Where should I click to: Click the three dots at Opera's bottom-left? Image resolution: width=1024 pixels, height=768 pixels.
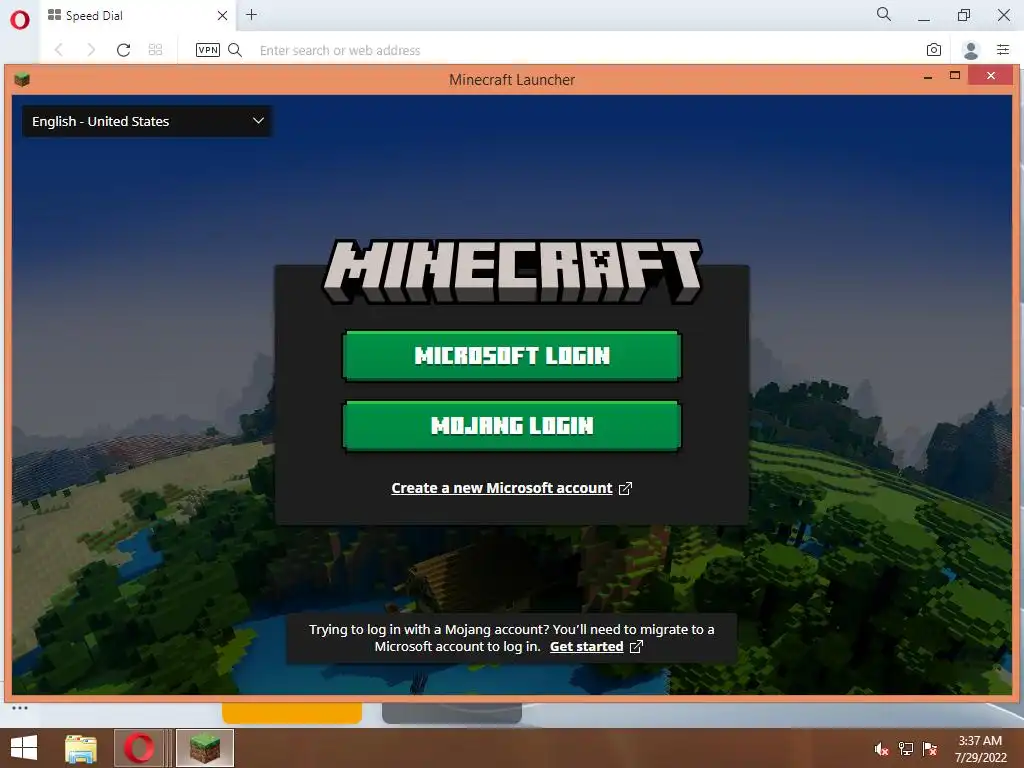[20, 708]
